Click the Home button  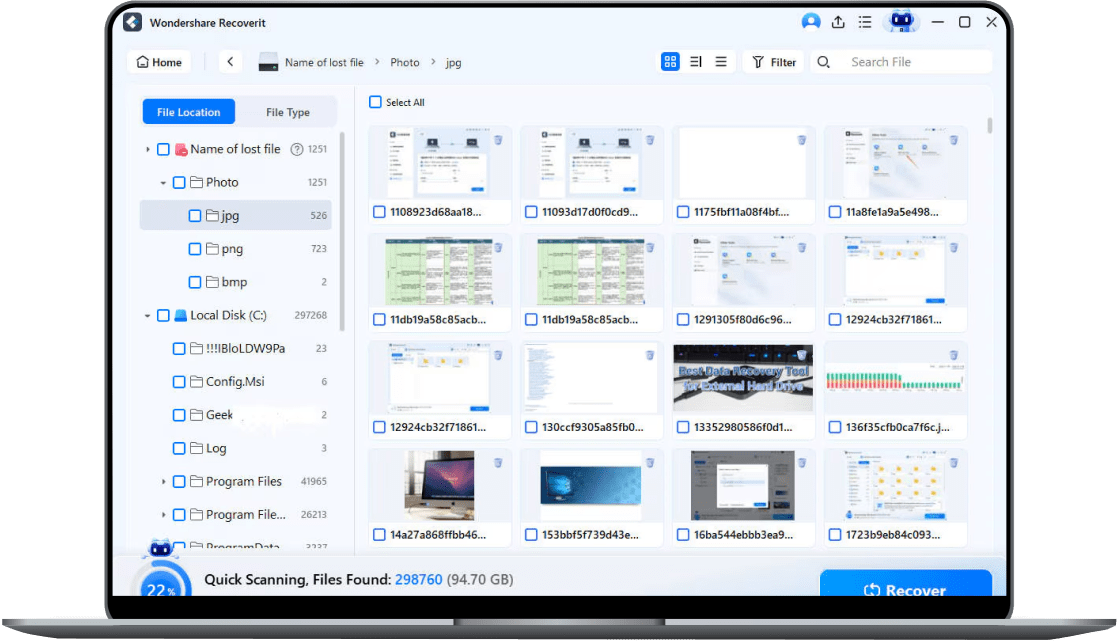[x=159, y=62]
